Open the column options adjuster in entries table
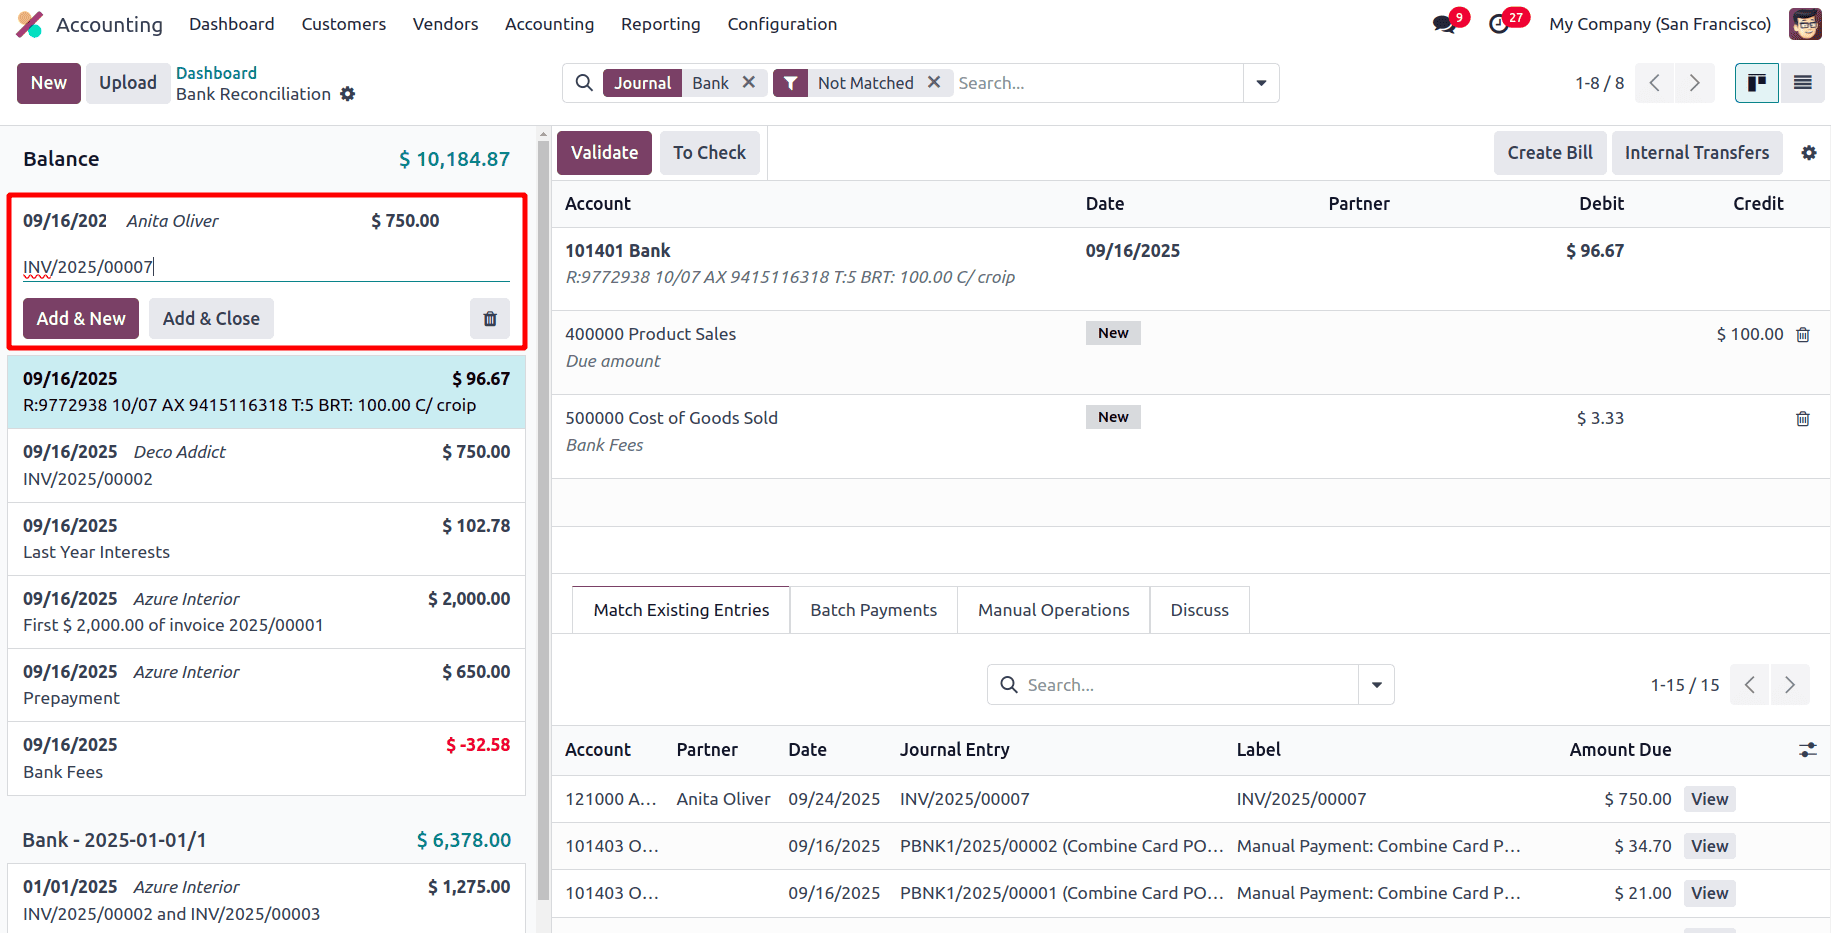Image resolution: width=1831 pixels, height=933 pixels. tap(1807, 750)
